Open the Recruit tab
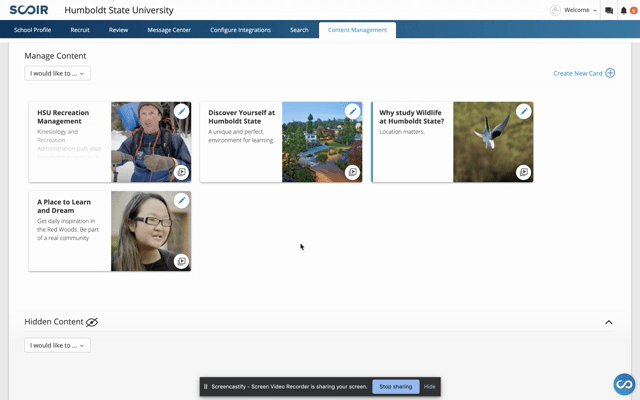This screenshot has width=640, height=400. [80, 30]
